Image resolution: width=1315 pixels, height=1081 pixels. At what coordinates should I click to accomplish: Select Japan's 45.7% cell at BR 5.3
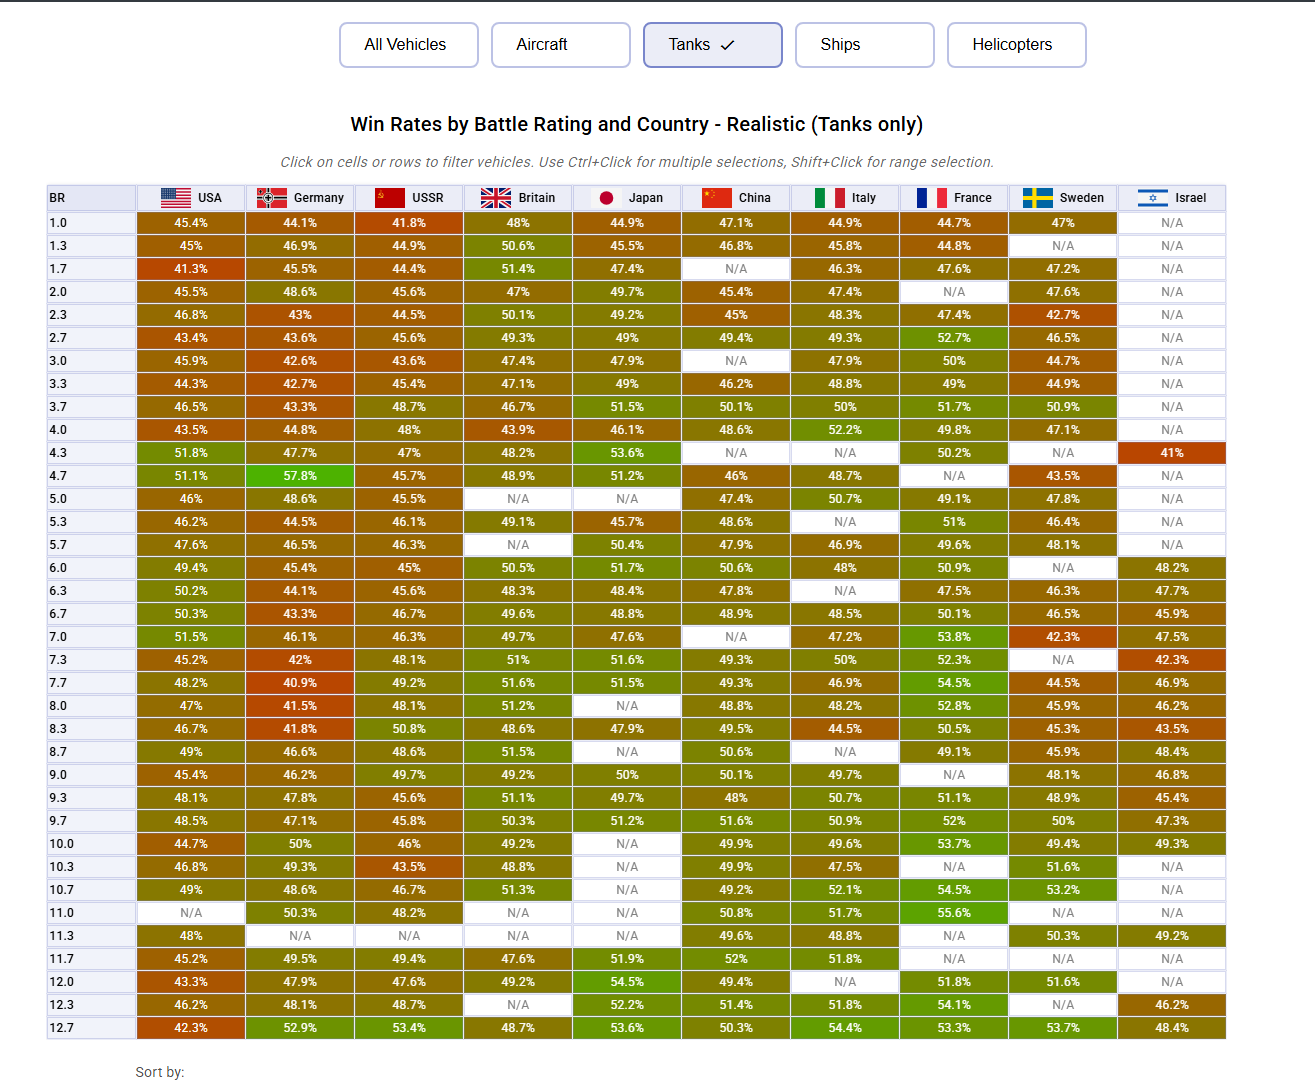tap(627, 522)
